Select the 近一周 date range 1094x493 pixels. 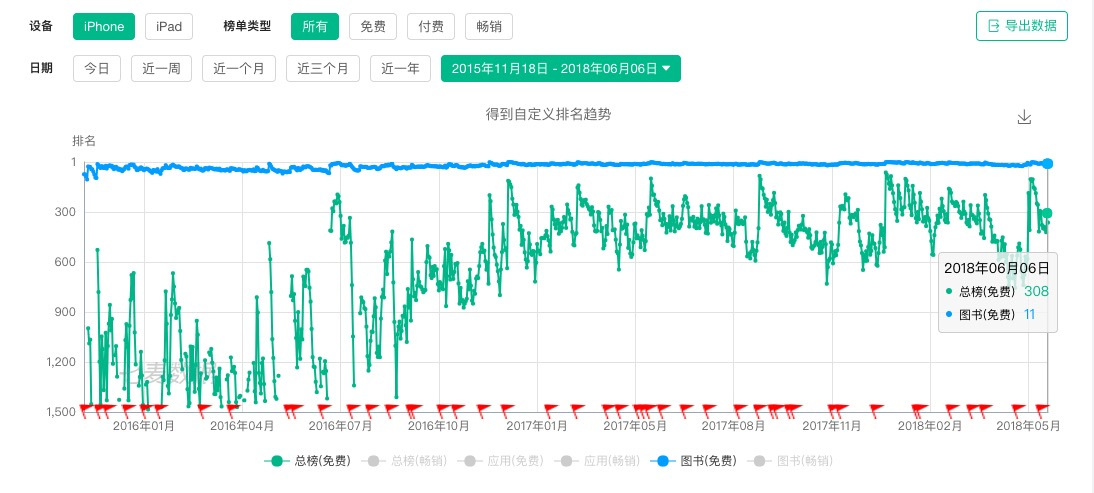click(x=161, y=68)
